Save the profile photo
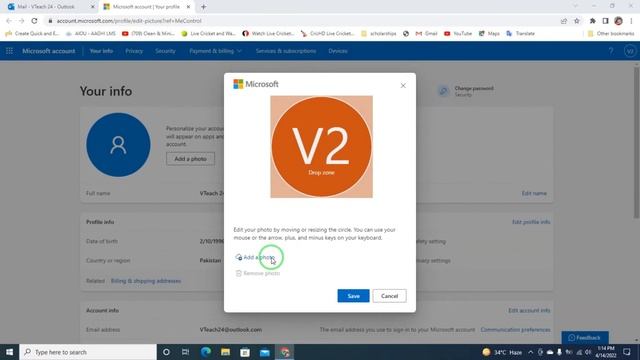This screenshot has width=640, height=360. [x=353, y=296]
